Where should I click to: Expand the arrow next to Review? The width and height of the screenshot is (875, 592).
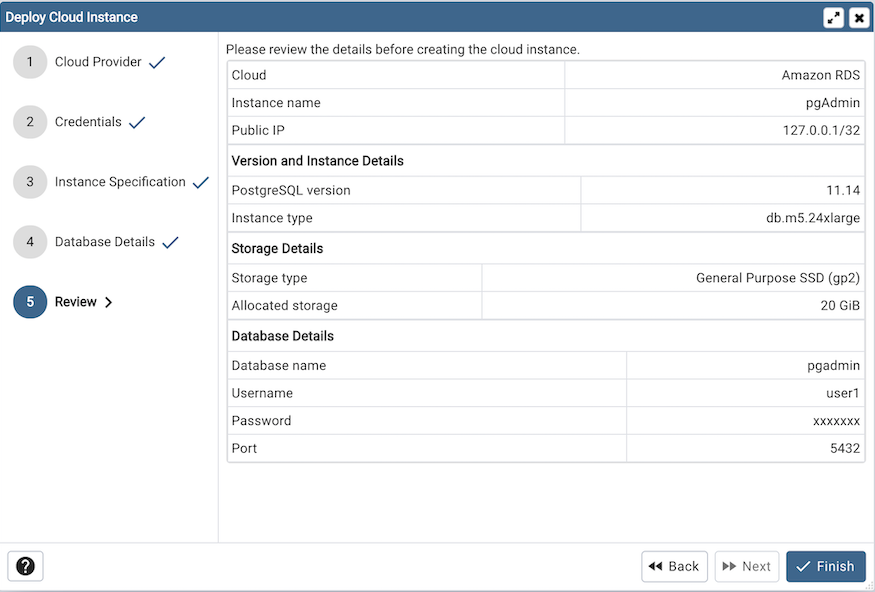[106, 301]
